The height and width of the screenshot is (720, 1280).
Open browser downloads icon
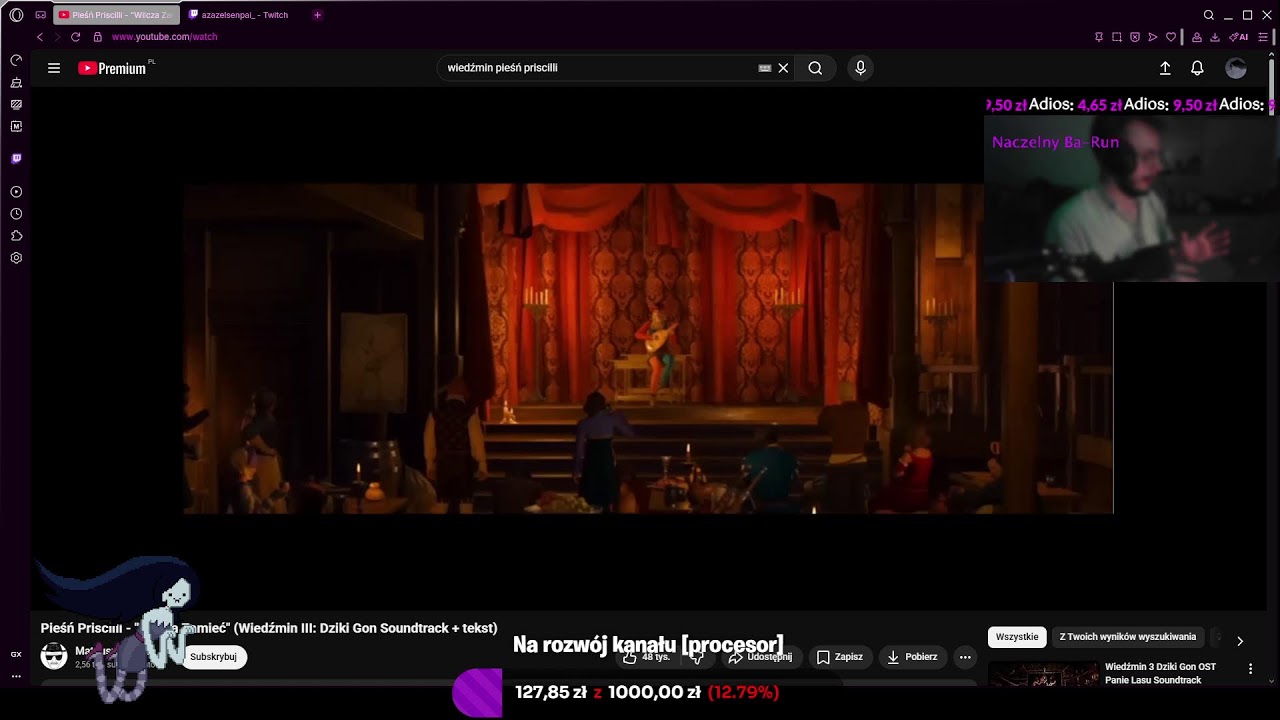pyautogui.click(x=1215, y=37)
